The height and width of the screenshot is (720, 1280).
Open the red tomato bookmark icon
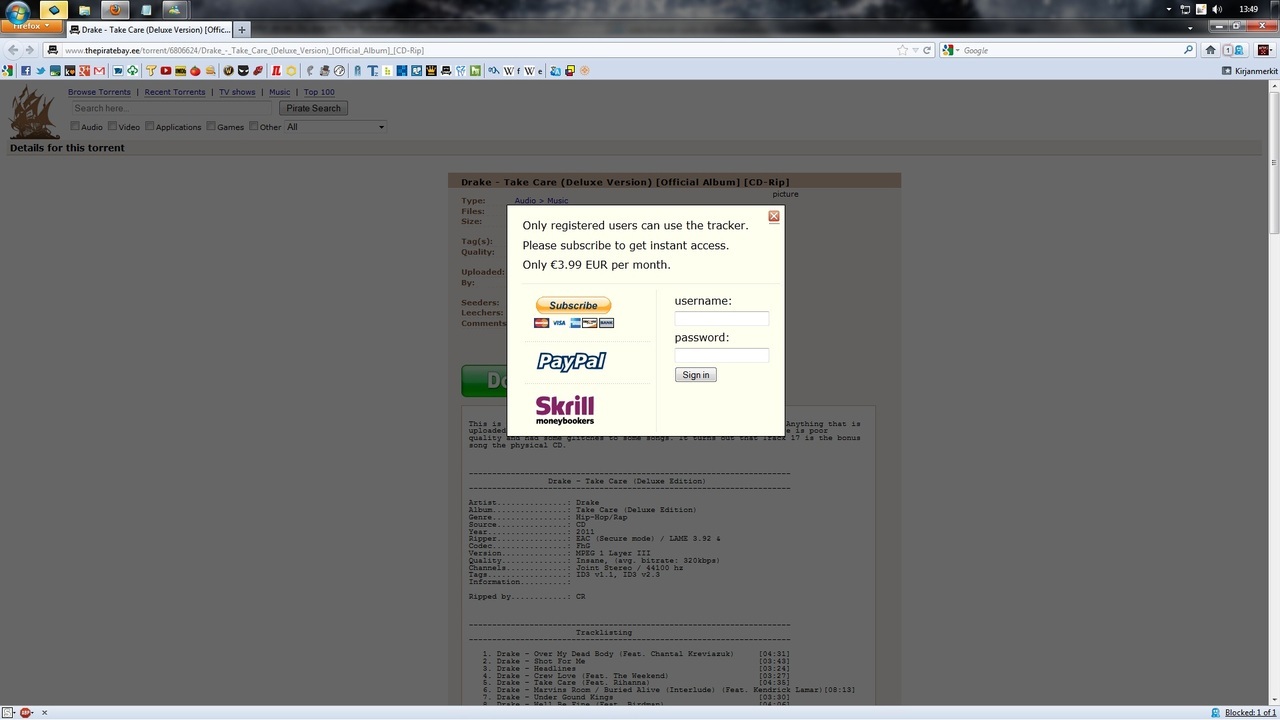pyautogui.click(x=195, y=71)
